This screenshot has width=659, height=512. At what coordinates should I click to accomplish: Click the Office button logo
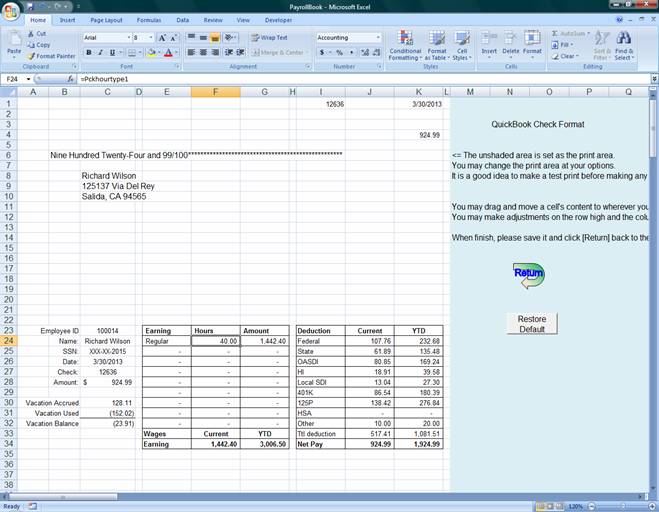coord(11,11)
